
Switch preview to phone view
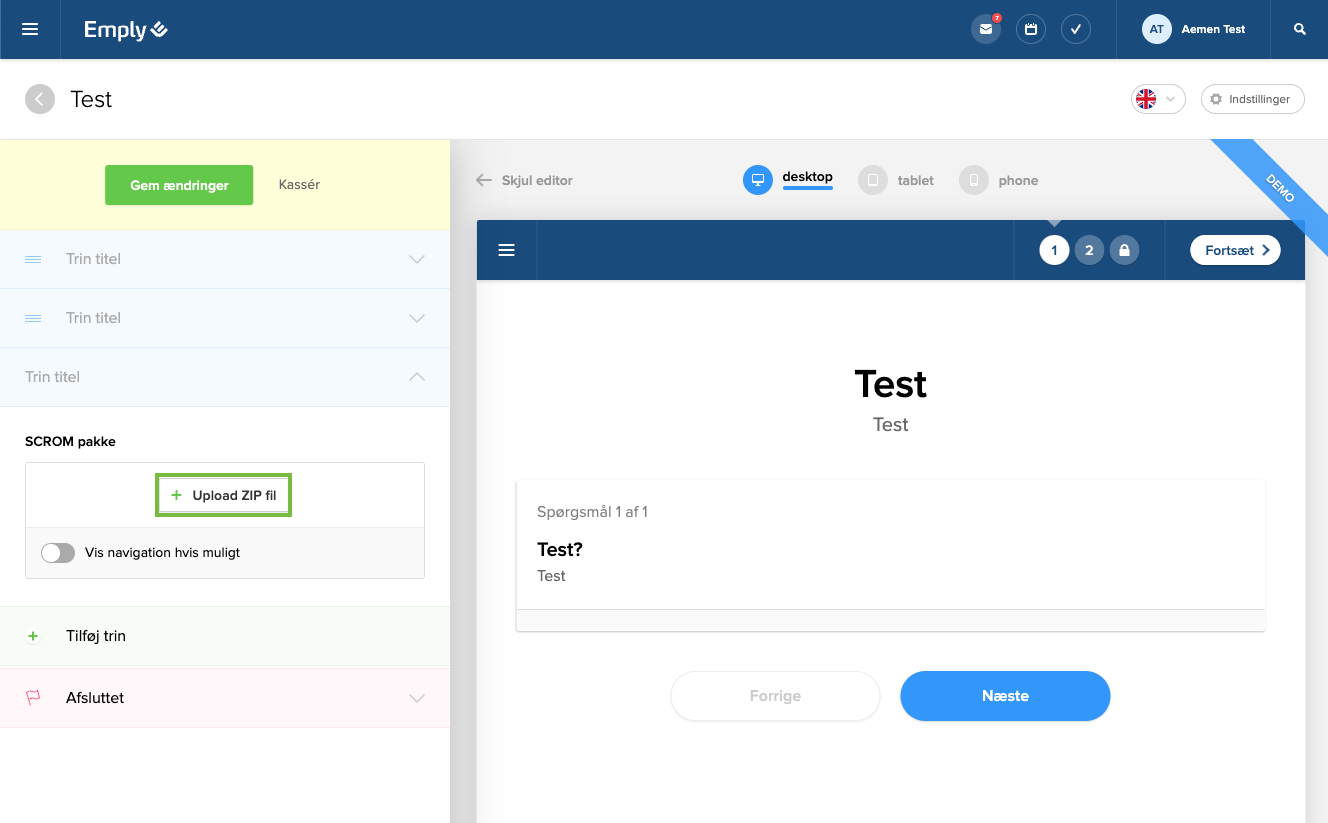point(999,180)
